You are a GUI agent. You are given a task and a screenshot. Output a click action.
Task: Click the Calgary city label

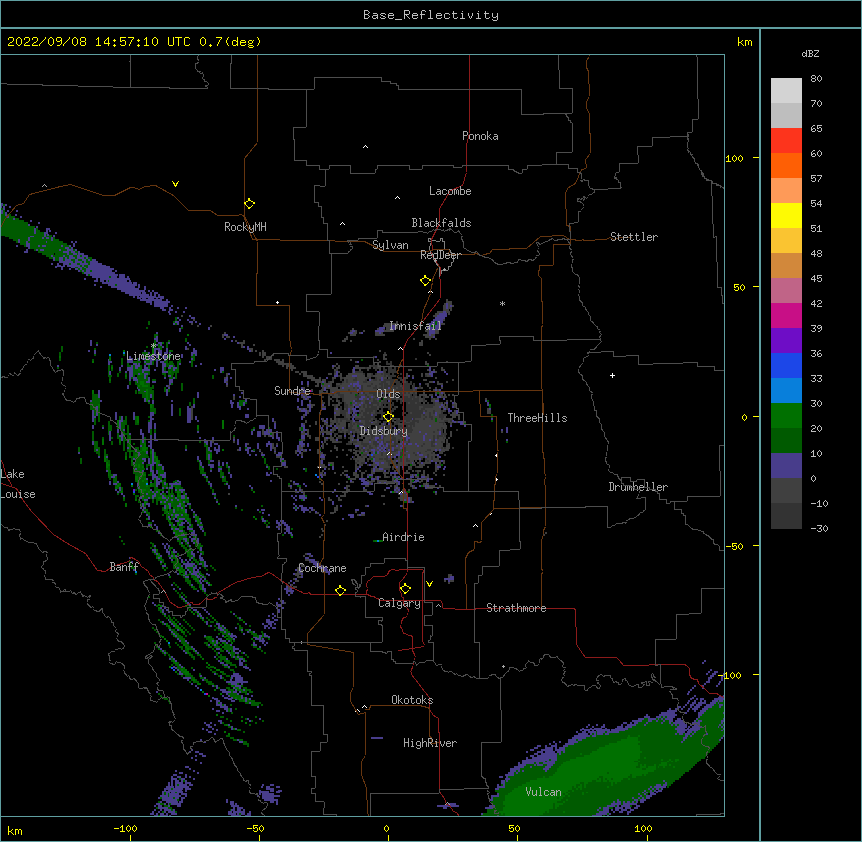coord(399,603)
